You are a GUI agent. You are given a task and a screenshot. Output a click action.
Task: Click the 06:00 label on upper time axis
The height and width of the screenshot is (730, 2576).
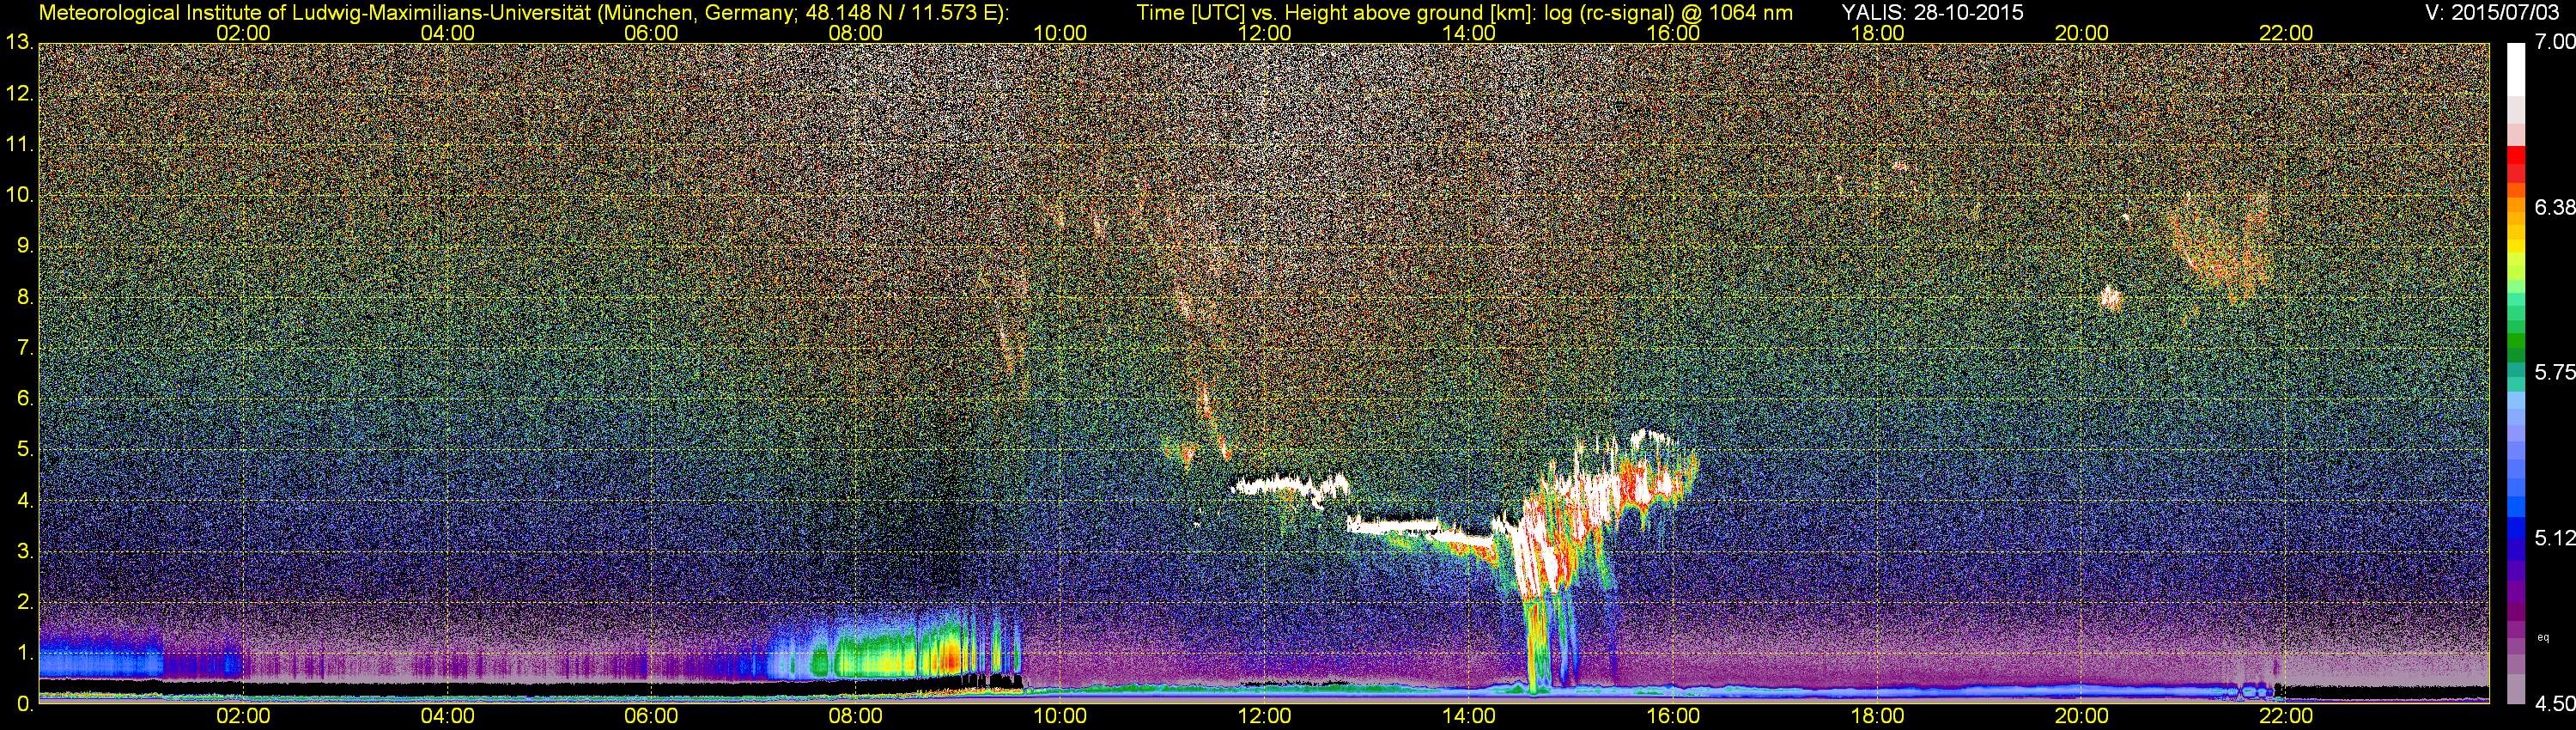point(651,33)
